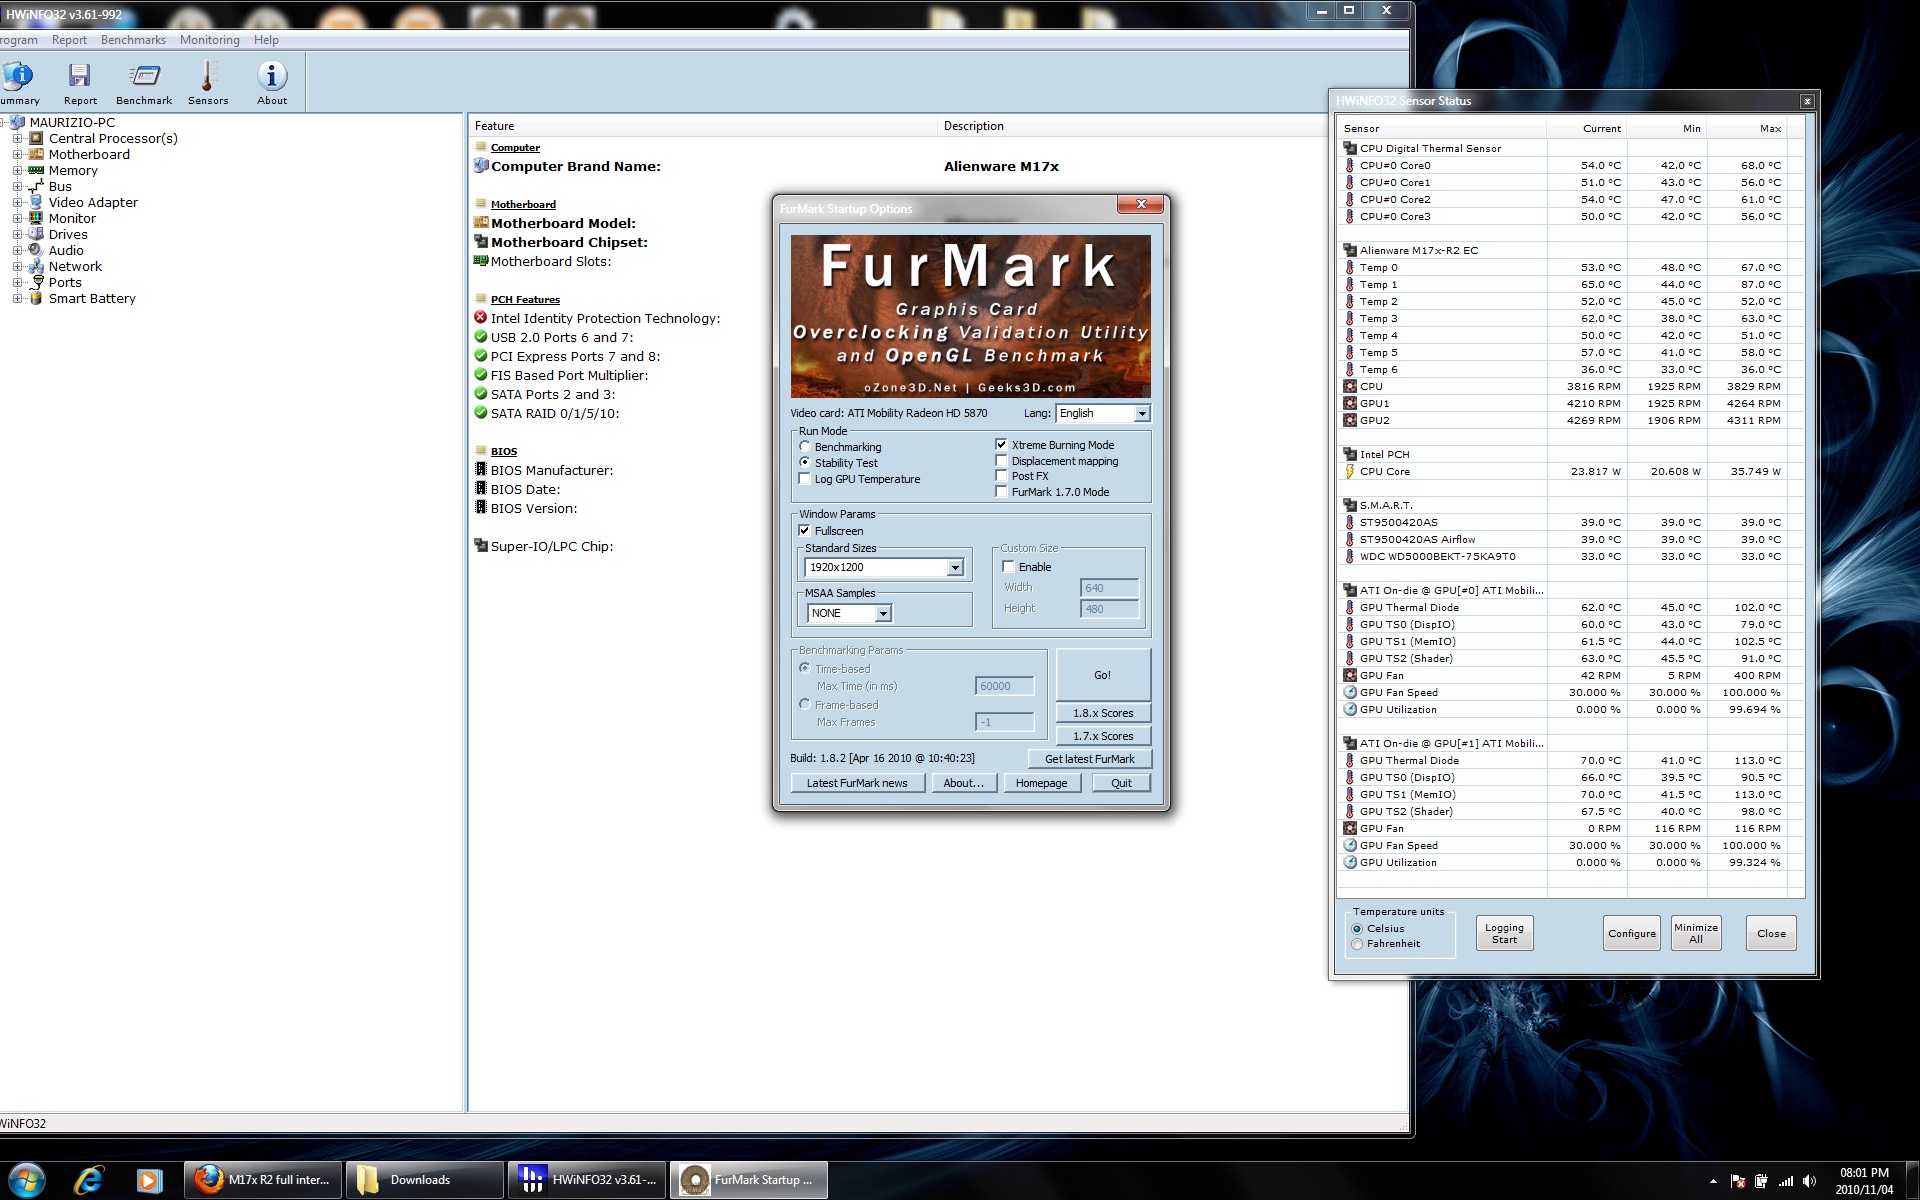Open Windows Media Player taskbar icon
1920x1200 pixels.
(x=149, y=1180)
